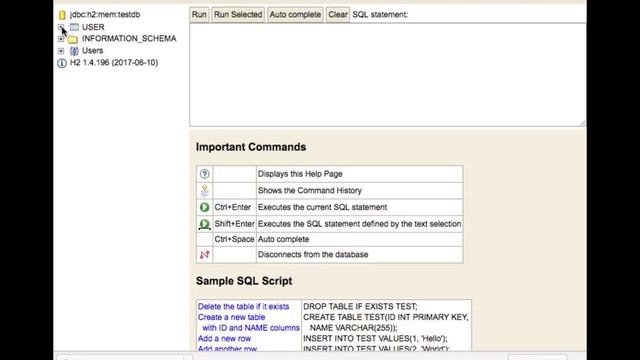Select INFORMATION_SCHEMA label in tree

(x=129, y=39)
